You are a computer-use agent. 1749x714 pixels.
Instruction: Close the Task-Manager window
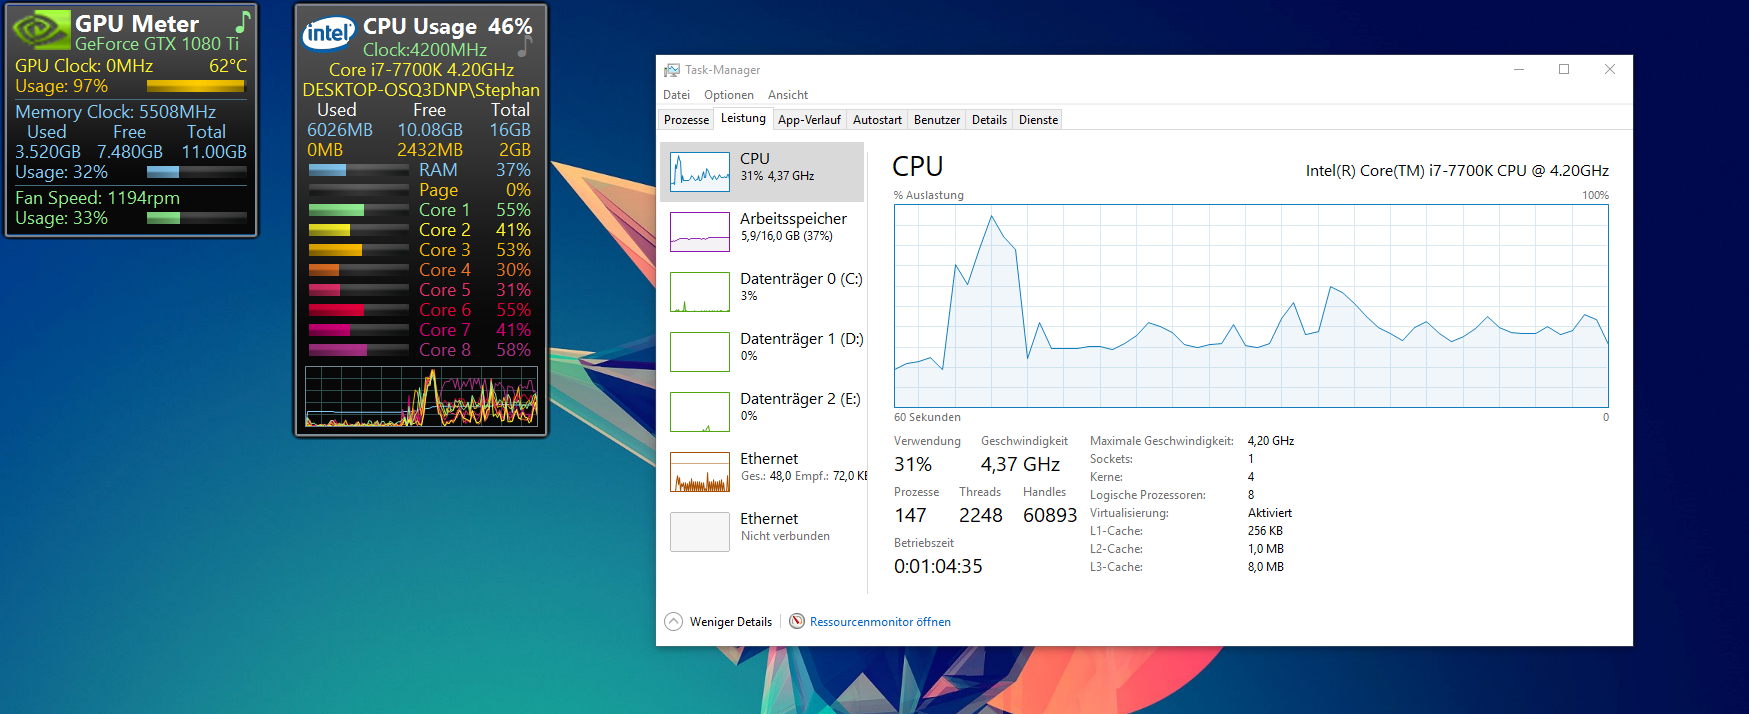click(x=1610, y=69)
